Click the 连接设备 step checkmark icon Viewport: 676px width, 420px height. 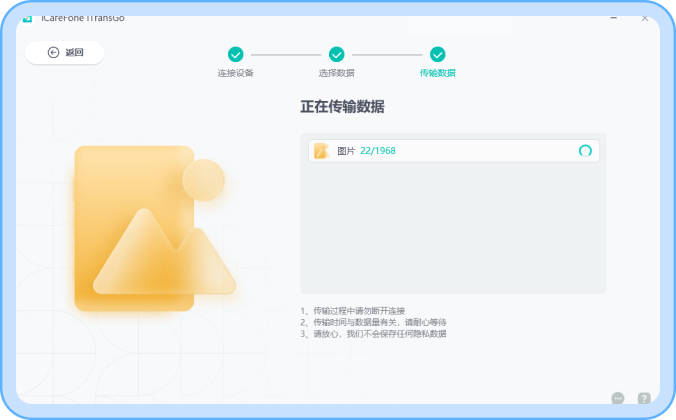coord(235,54)
